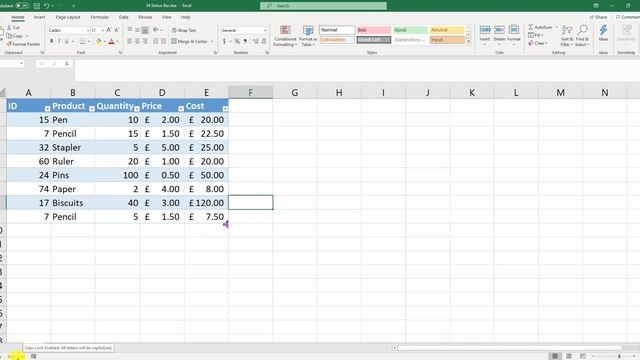Activate the Format Painter brush
The height and width of the screenshot is (360, 640).
(x=9, y=44)
